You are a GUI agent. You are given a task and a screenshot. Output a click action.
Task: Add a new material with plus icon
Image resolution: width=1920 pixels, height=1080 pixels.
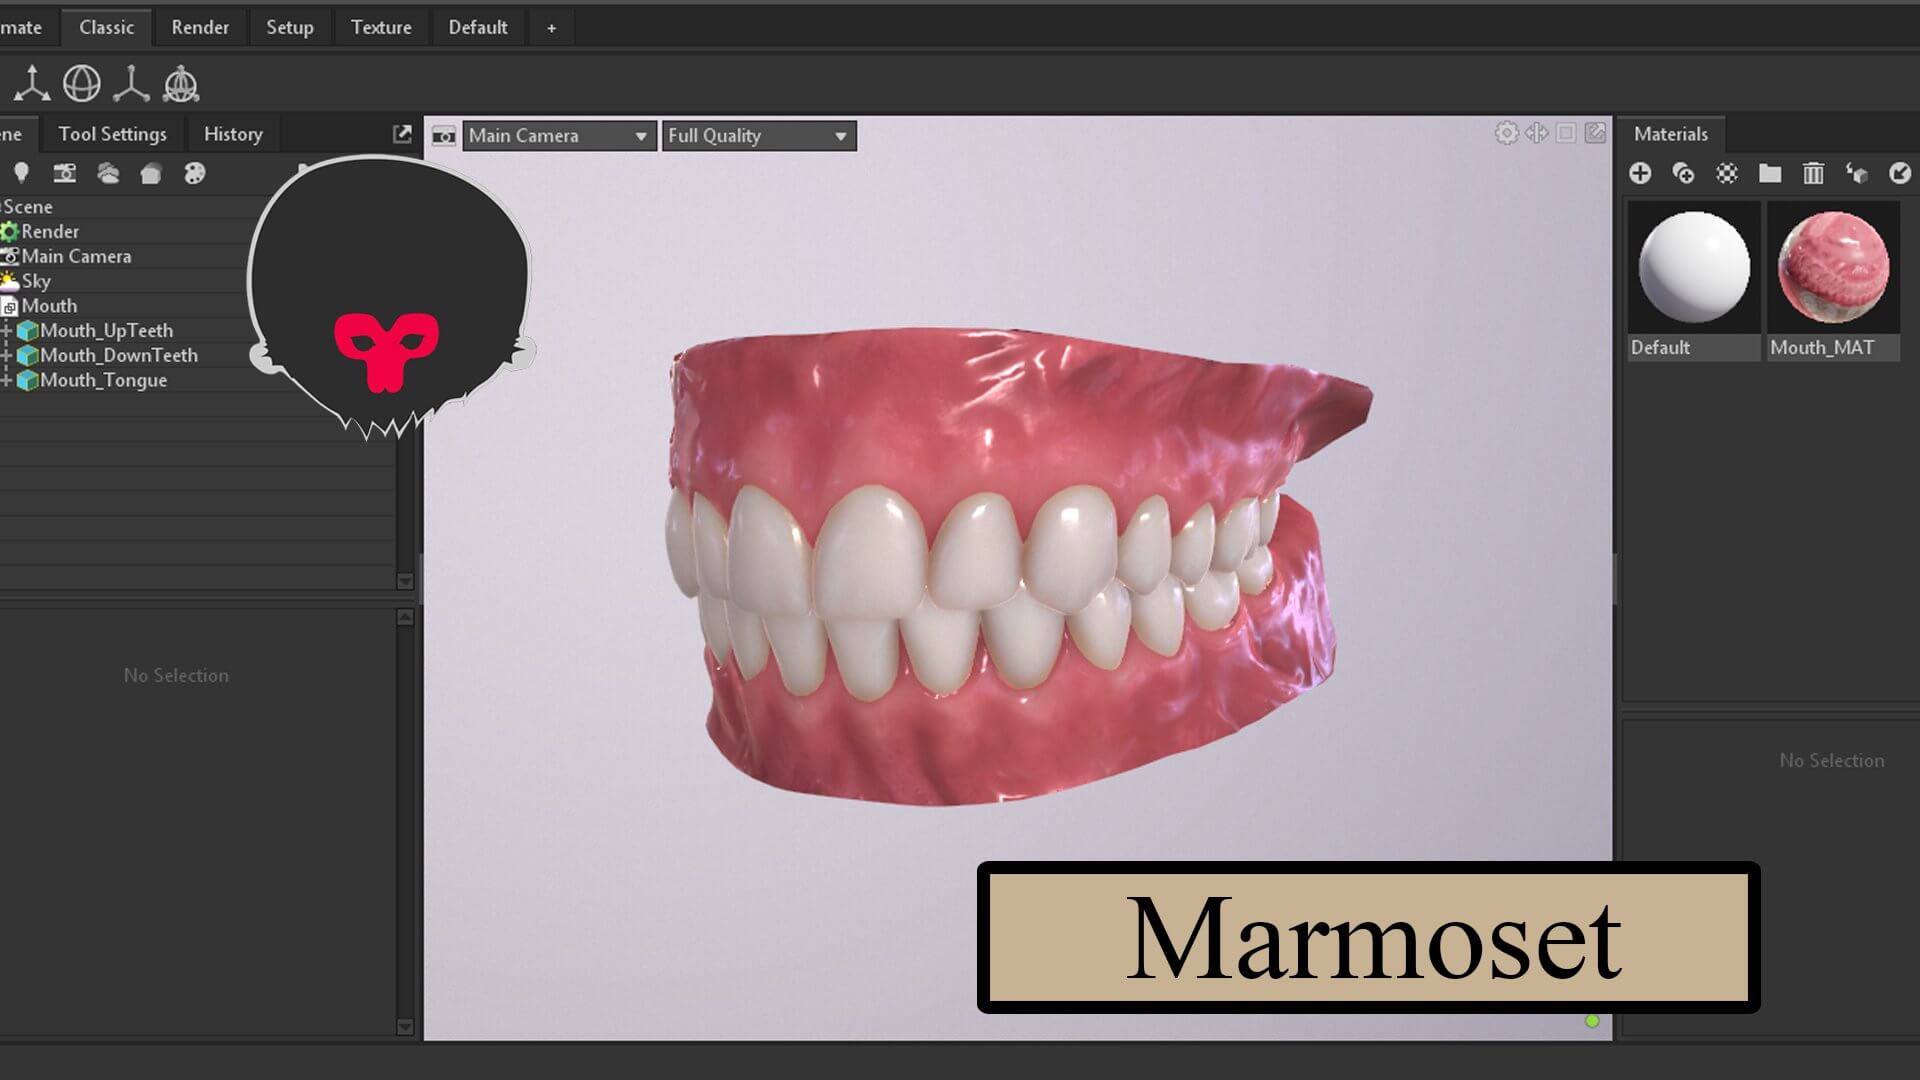1640,174
